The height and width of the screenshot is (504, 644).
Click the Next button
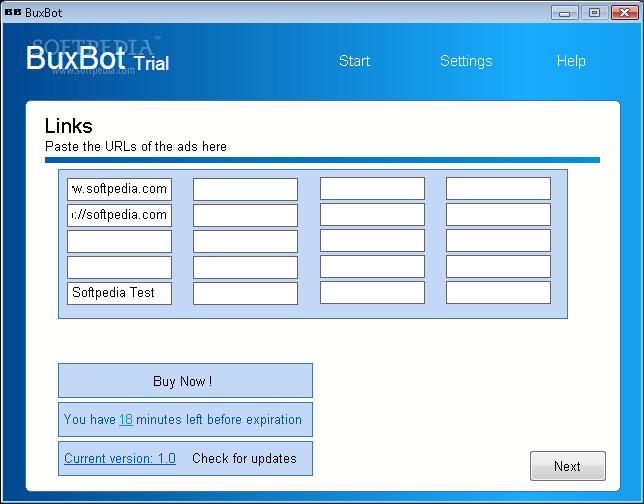pyautogui.click(x=568, y=466)
